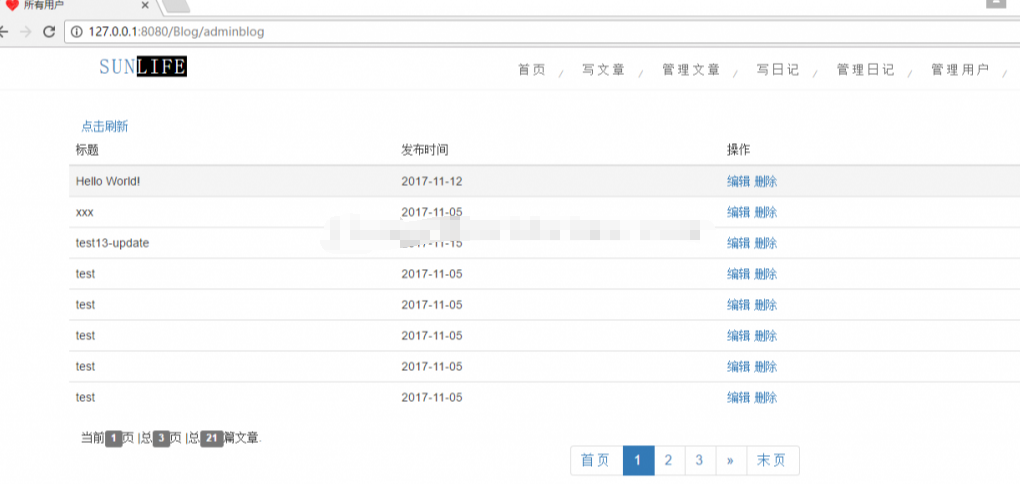Delete the xxx article

[766, 212]
